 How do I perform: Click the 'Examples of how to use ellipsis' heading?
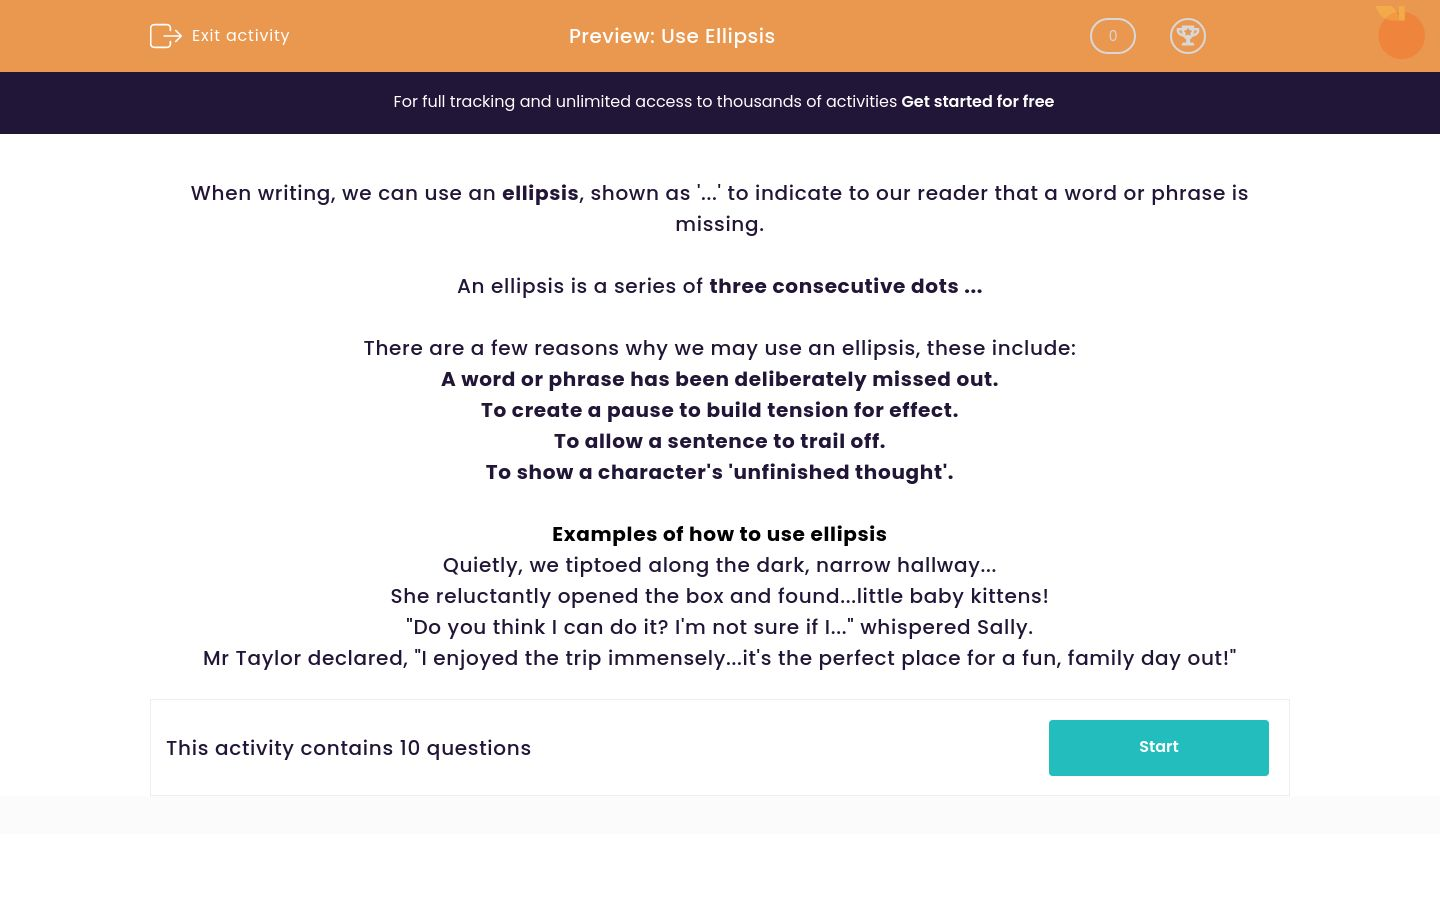pyautogui.click(x=719, y=534)
